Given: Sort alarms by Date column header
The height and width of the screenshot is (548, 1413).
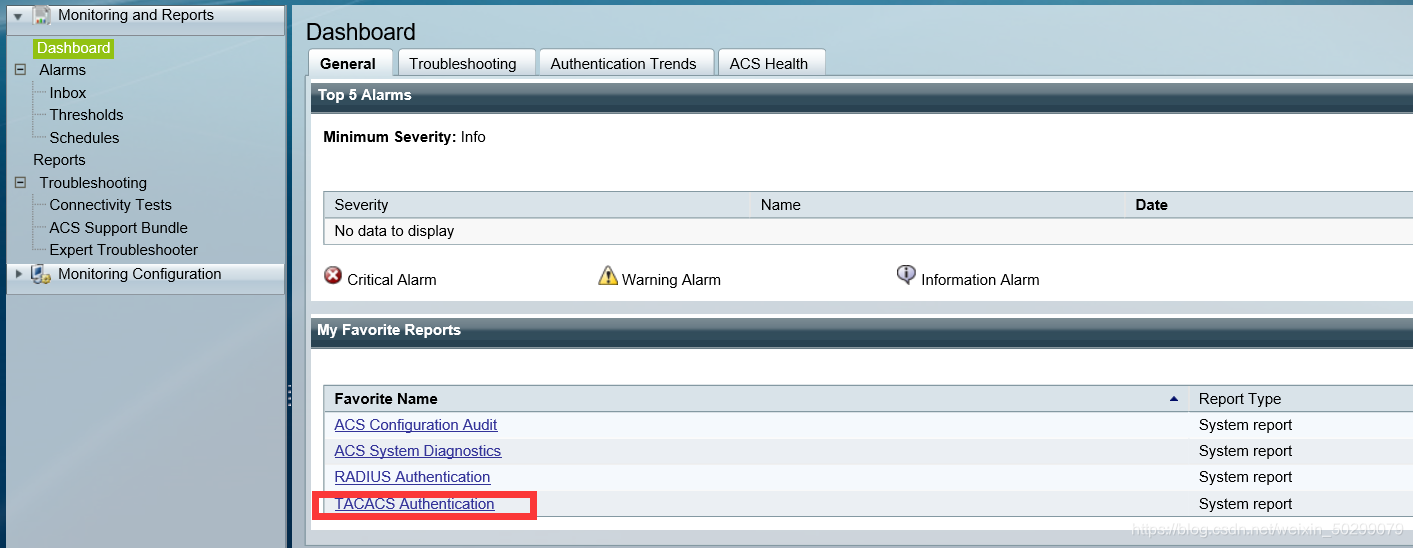Looking at the screenshot, I should pyautogui.click(x=1269, y=205).
